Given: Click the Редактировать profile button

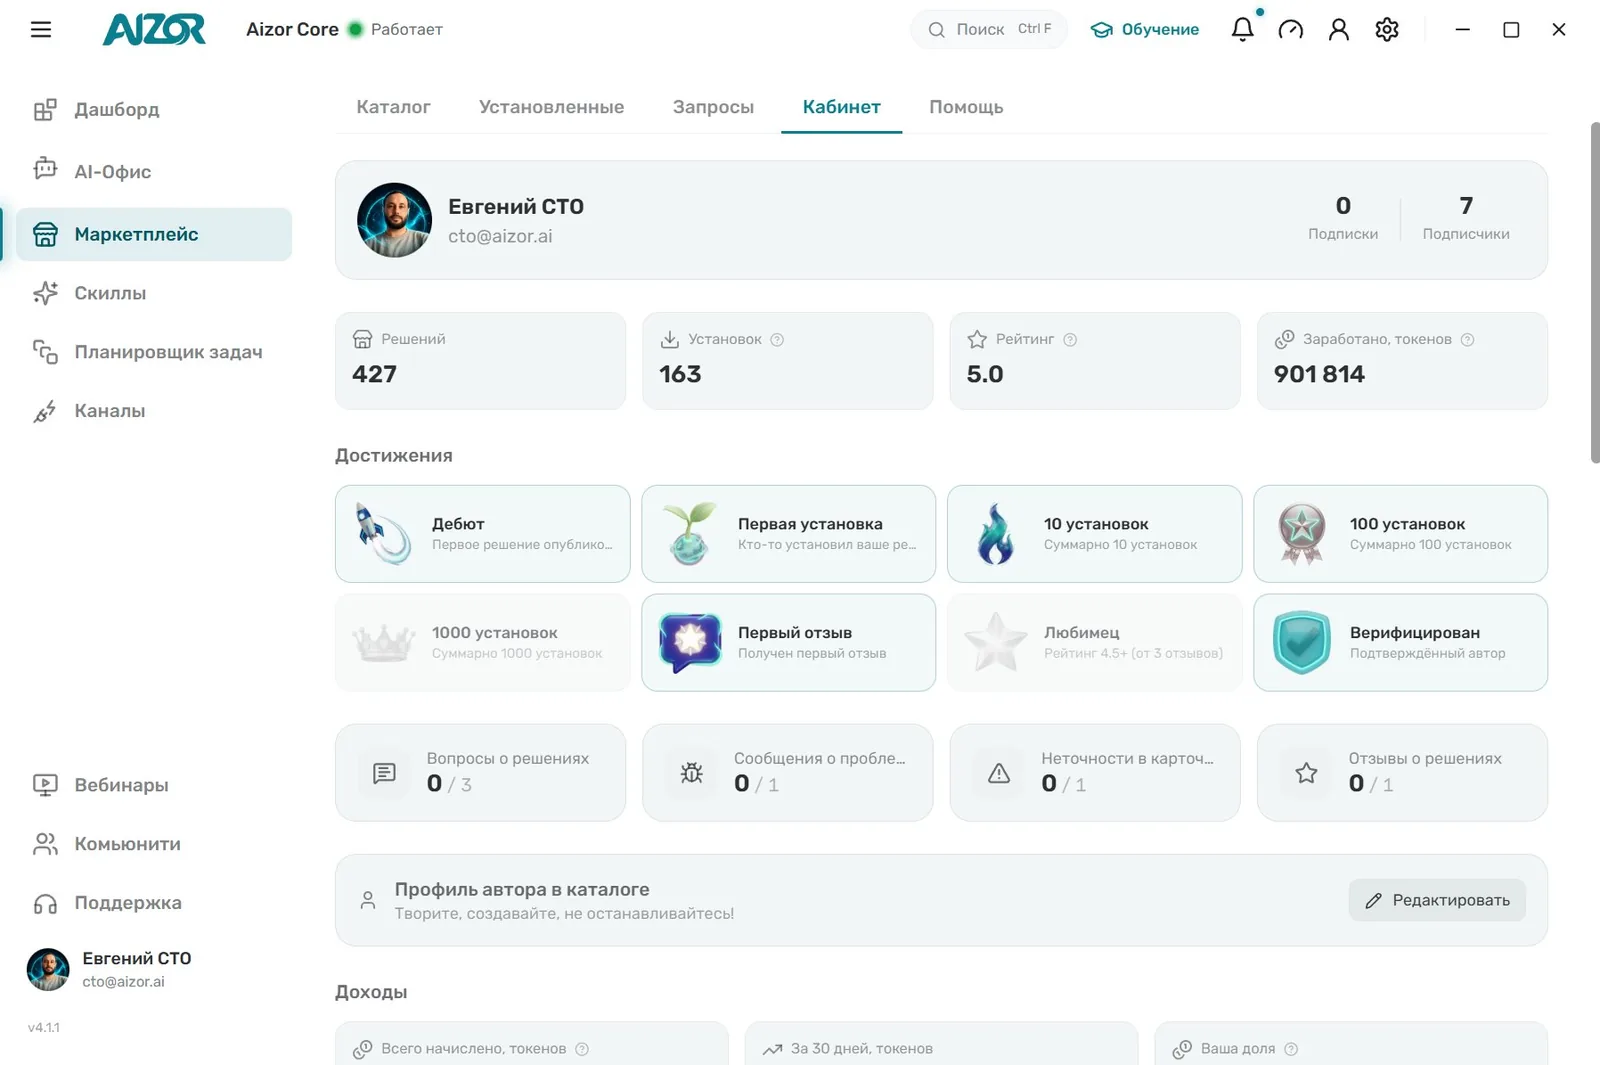Looking at the screenshot, I should [x=1436, y=900].
